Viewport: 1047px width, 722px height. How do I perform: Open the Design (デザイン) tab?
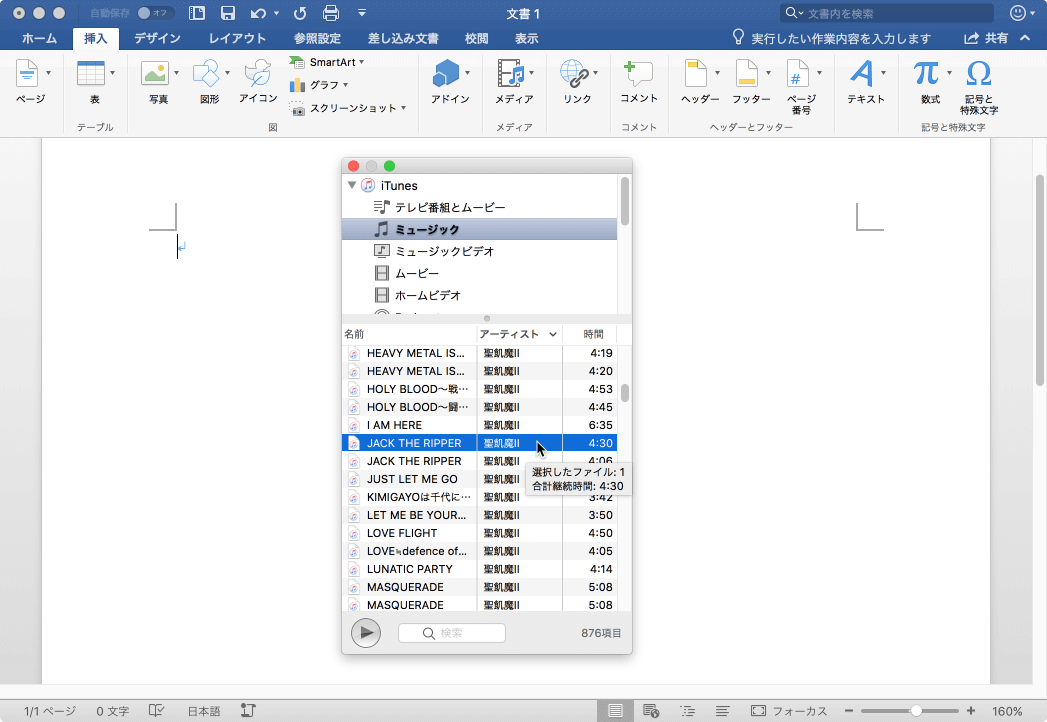pyautogui.click(x=158, y=38)
